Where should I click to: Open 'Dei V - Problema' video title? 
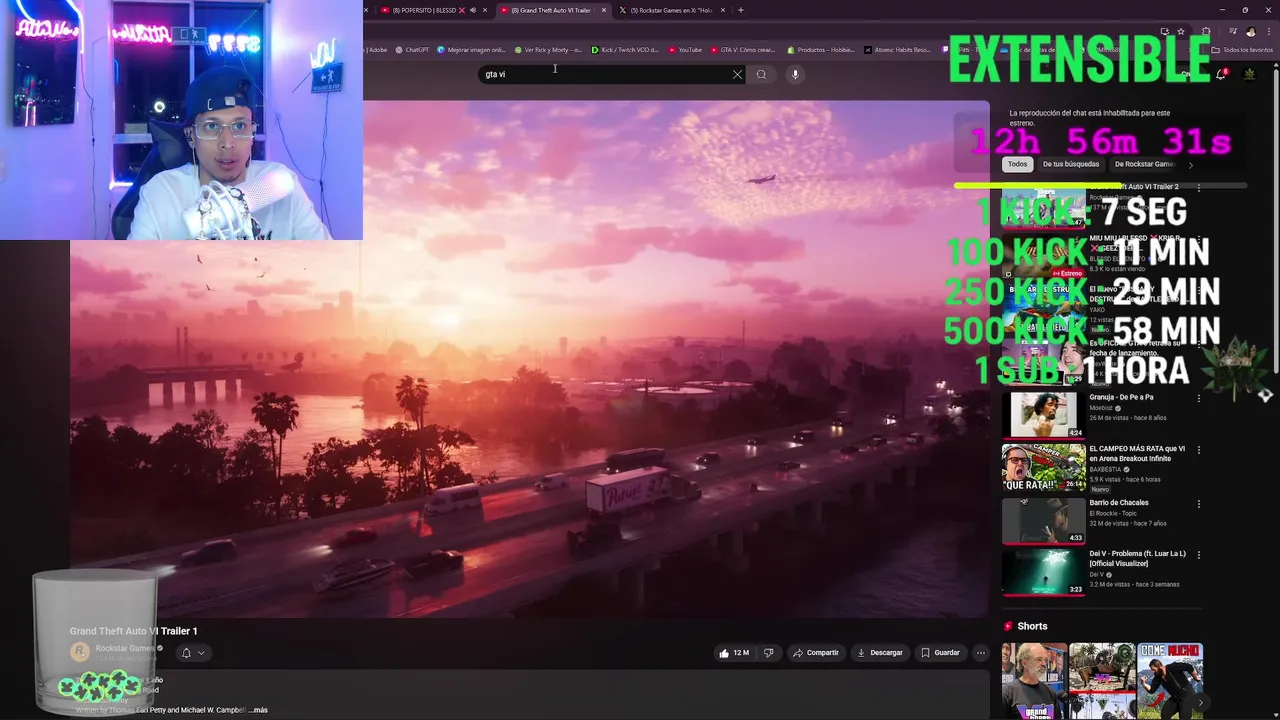click(x=1137, y=558)
